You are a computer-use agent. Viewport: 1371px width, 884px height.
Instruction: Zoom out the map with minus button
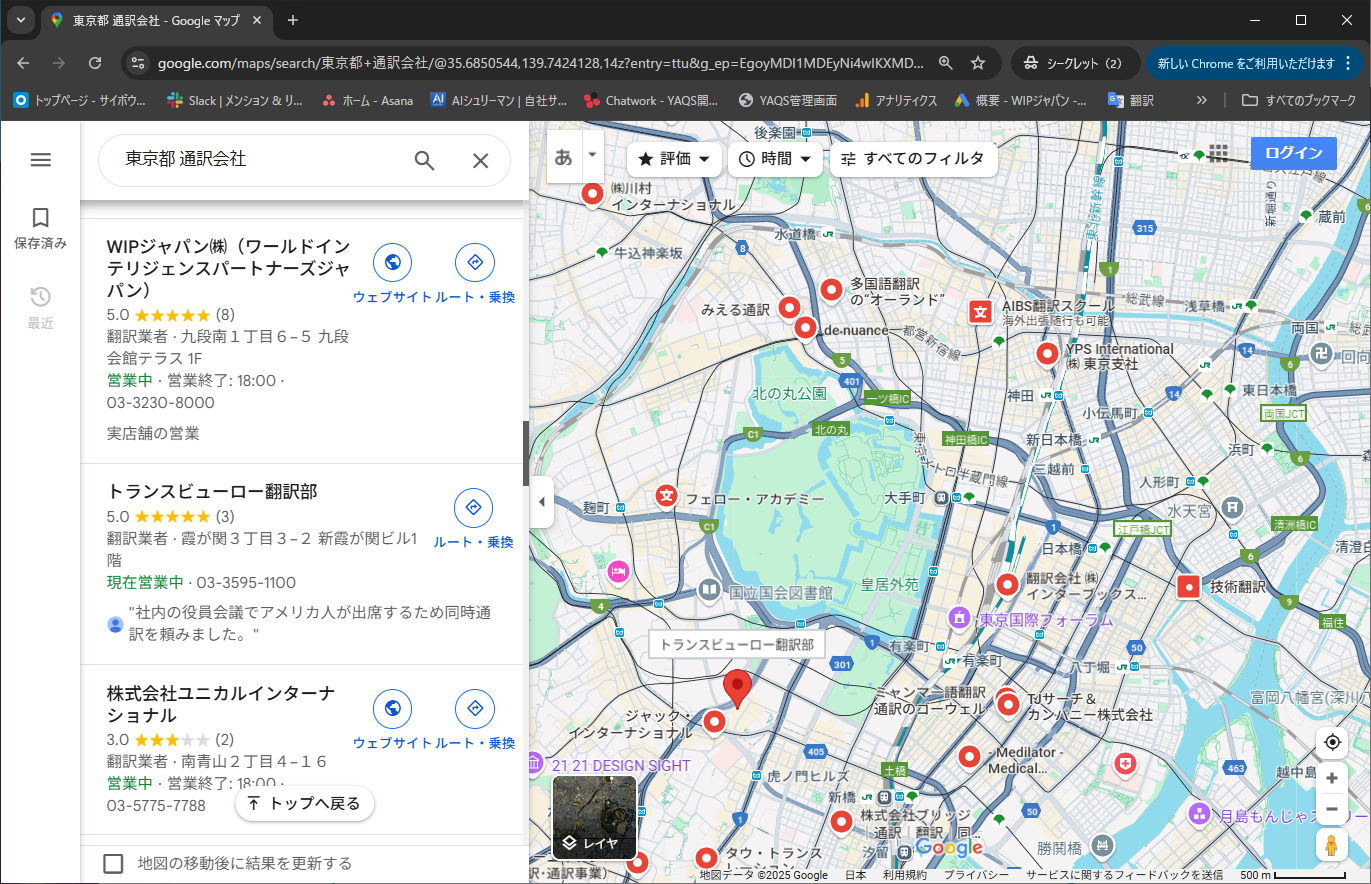pyautogui.click(x=1331, y=809)
